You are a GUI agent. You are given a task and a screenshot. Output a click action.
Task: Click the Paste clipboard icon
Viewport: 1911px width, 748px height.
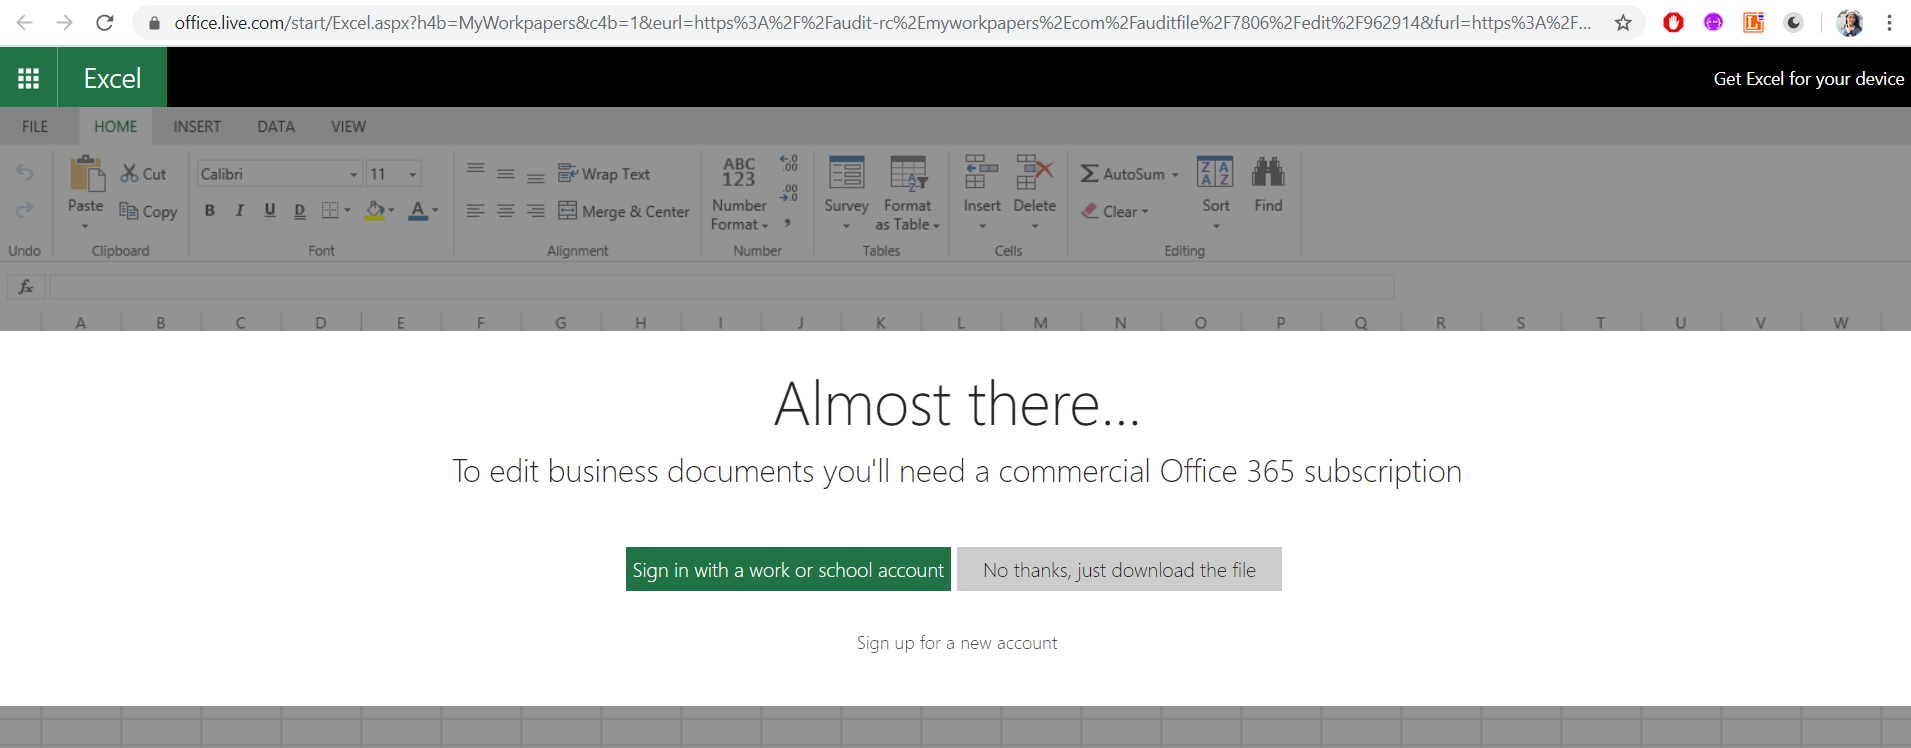(87, 174)
